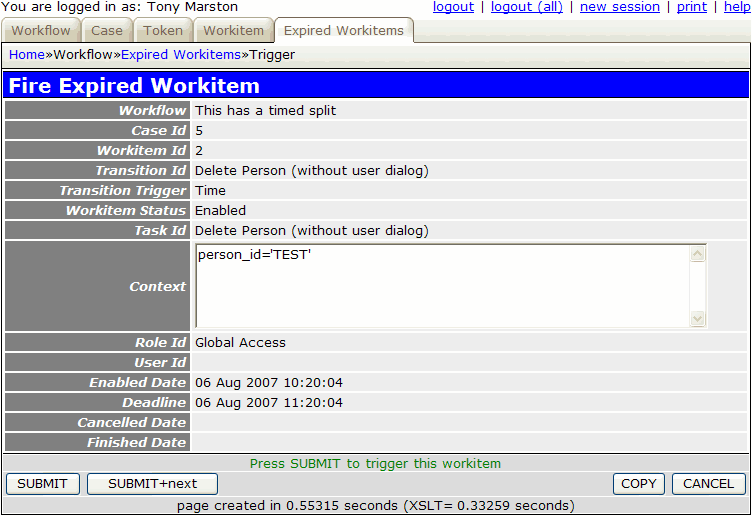
Task: Open the Workflow tab
Action: [x=41, y=31]
